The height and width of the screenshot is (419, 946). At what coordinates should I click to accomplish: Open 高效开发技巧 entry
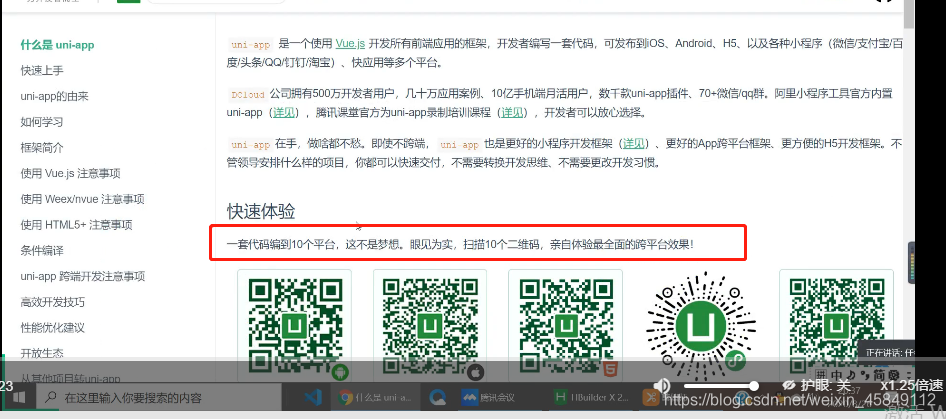52,302
